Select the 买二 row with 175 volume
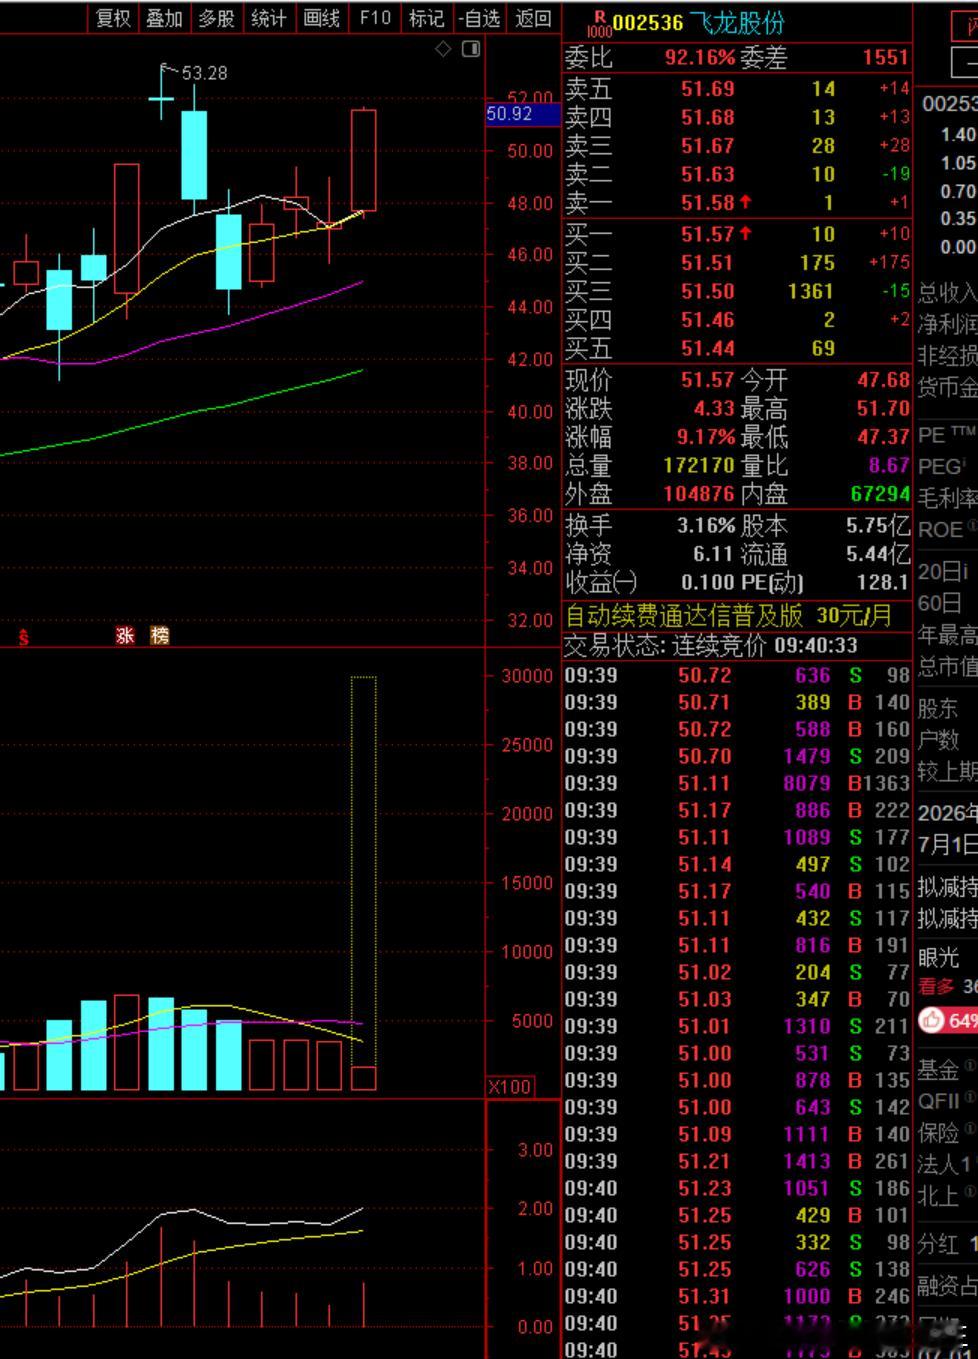 click(738, 263)
